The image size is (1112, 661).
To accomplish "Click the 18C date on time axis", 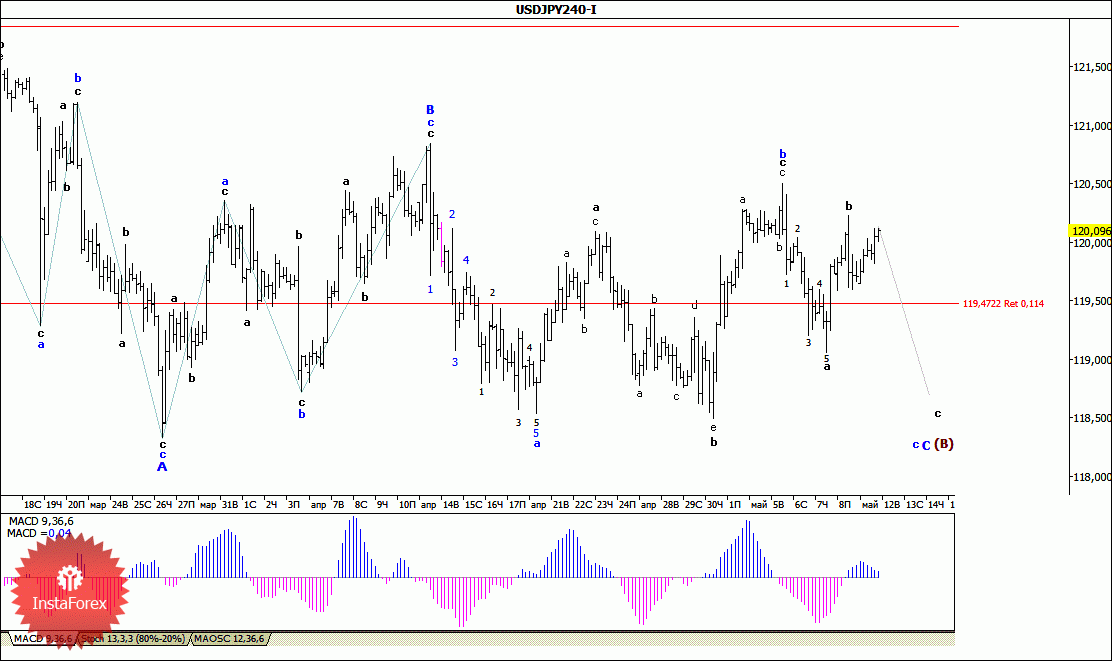I will [33, 505].
